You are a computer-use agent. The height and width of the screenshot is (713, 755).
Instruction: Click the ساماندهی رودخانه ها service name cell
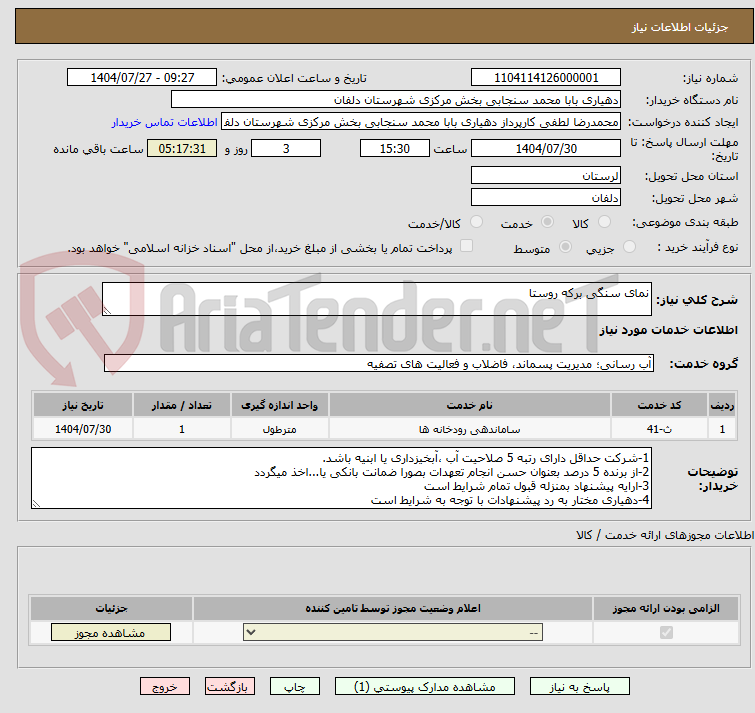point(469,428)
